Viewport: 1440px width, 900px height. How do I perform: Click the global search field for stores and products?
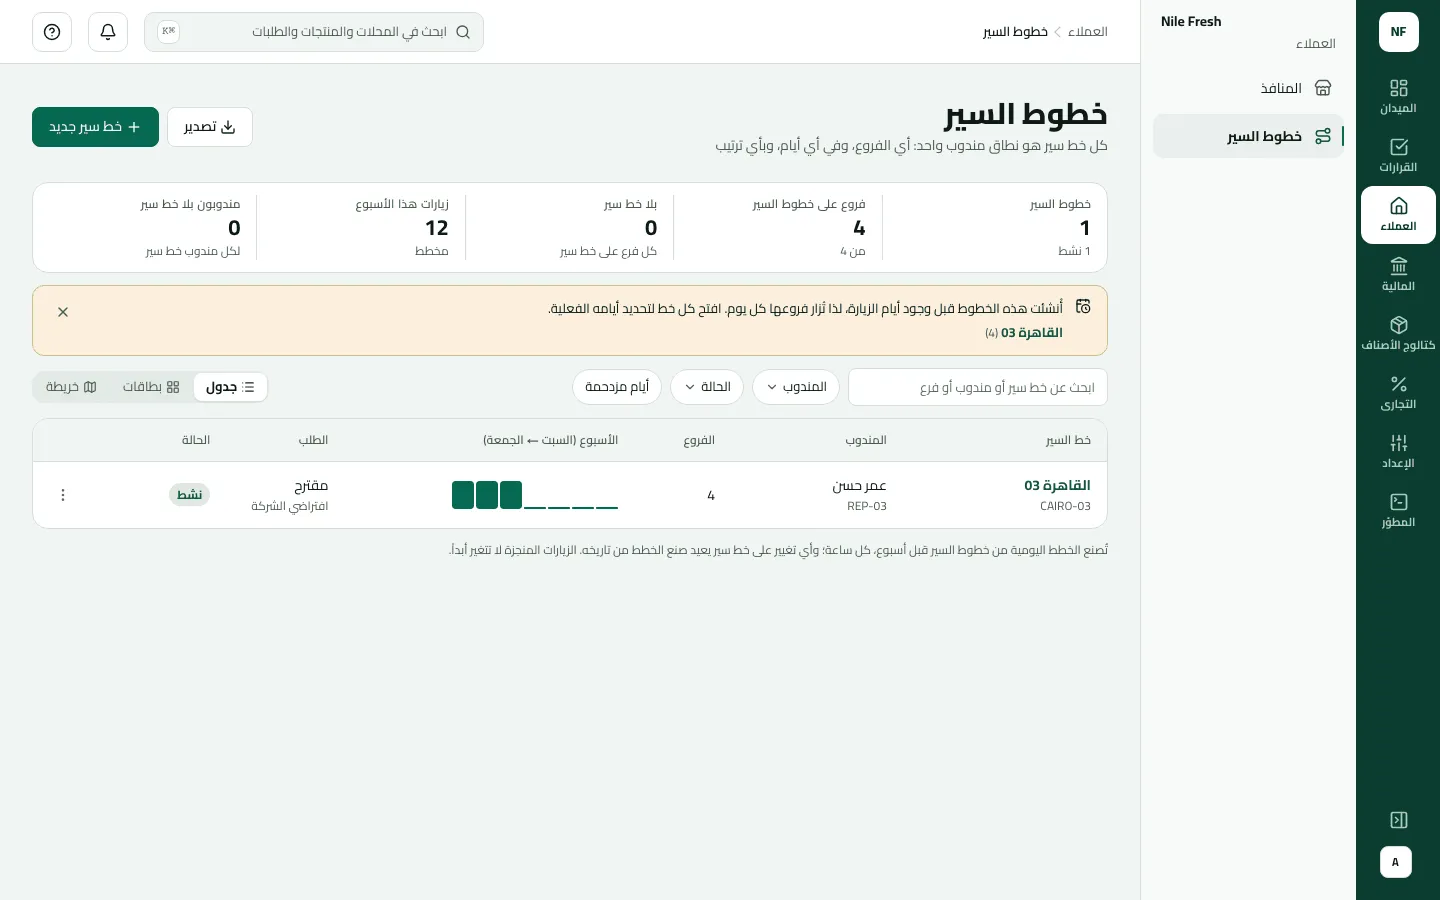click(314, 32)
